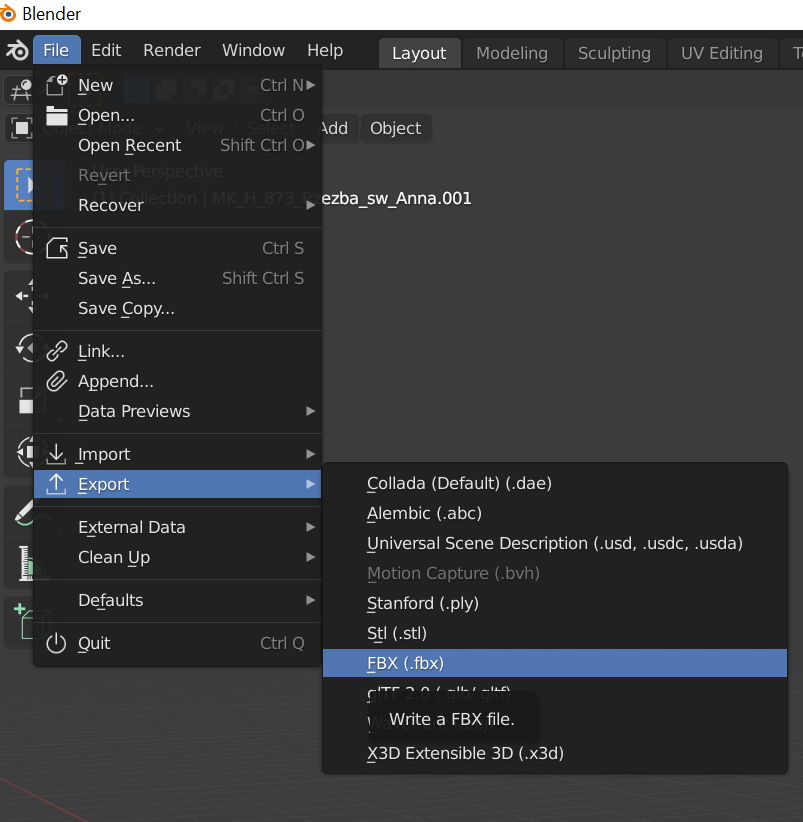Expand the Data Previews submenu

pyautogui.click(x=178, y=412)
